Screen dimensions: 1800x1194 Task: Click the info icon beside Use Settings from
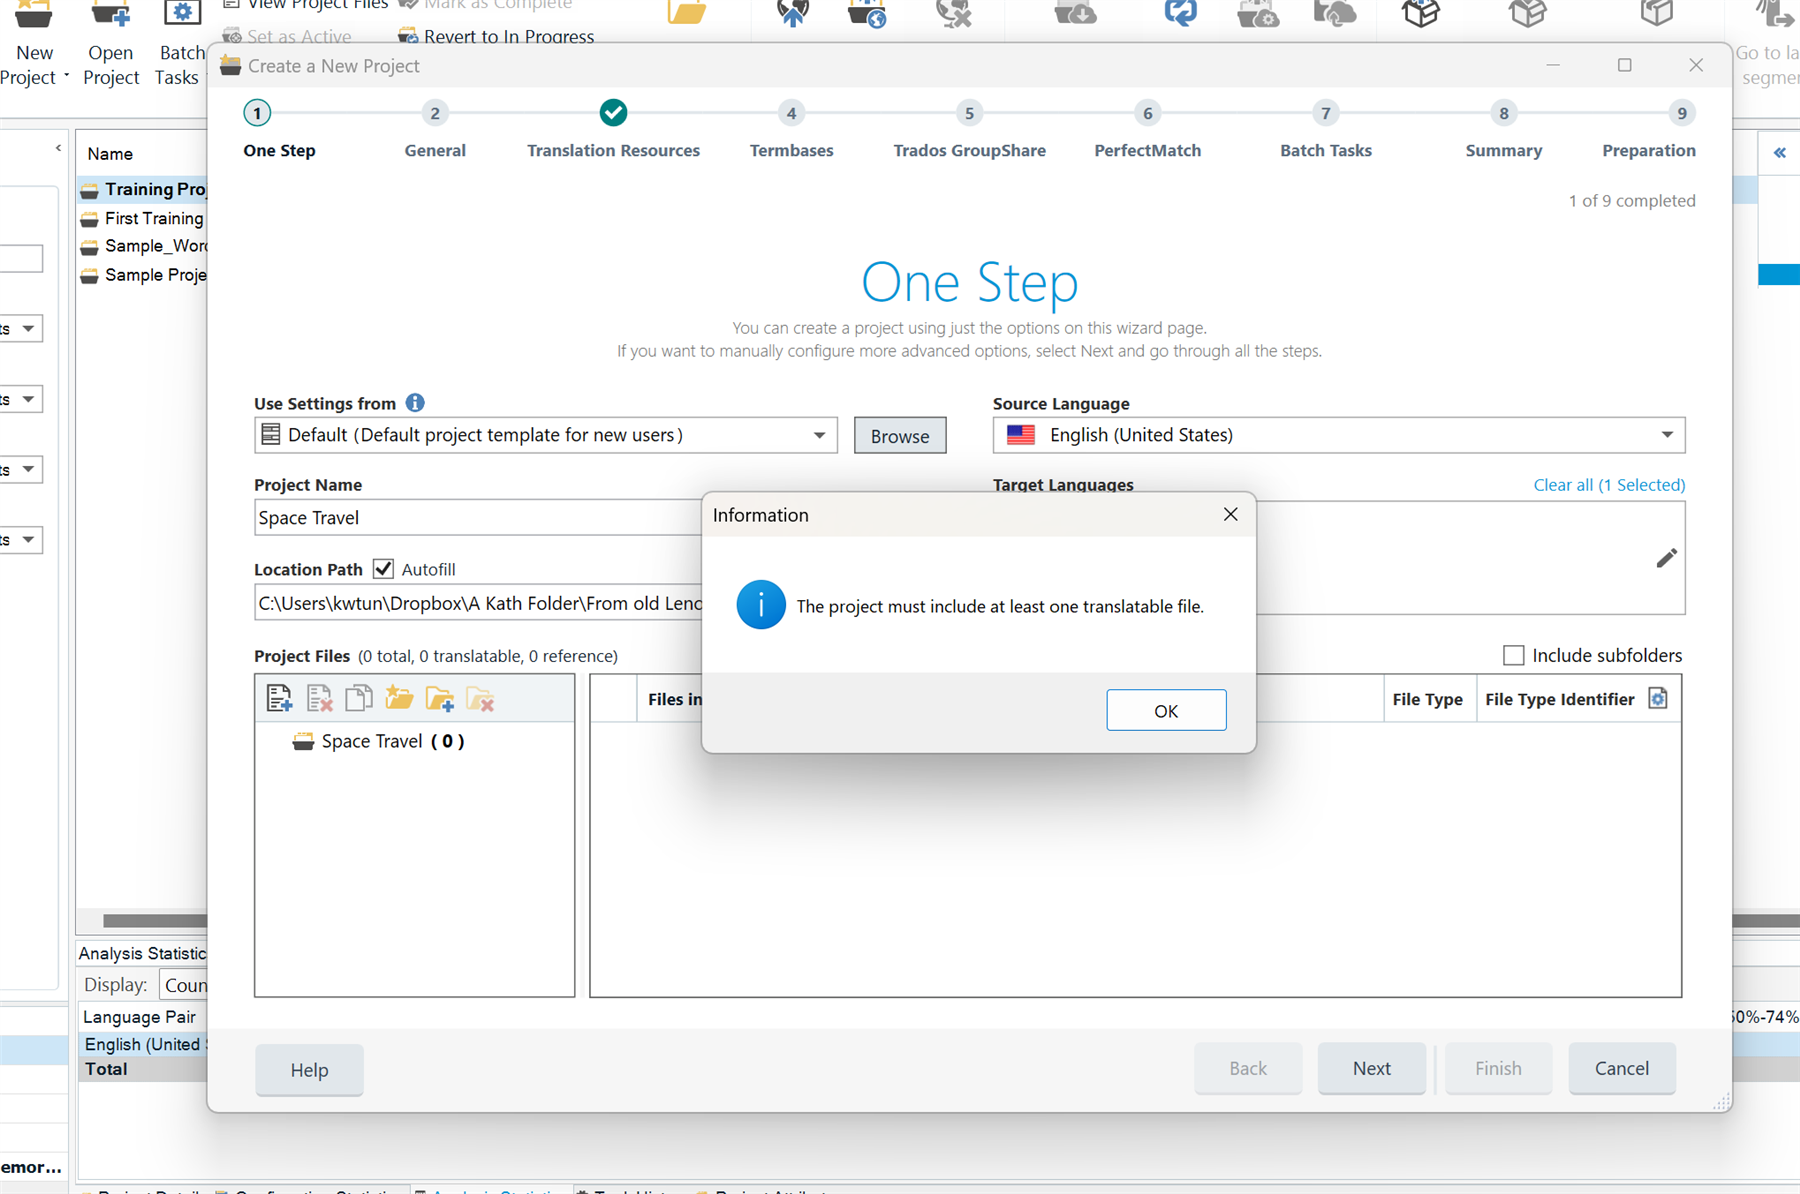(x=415, y=402)
